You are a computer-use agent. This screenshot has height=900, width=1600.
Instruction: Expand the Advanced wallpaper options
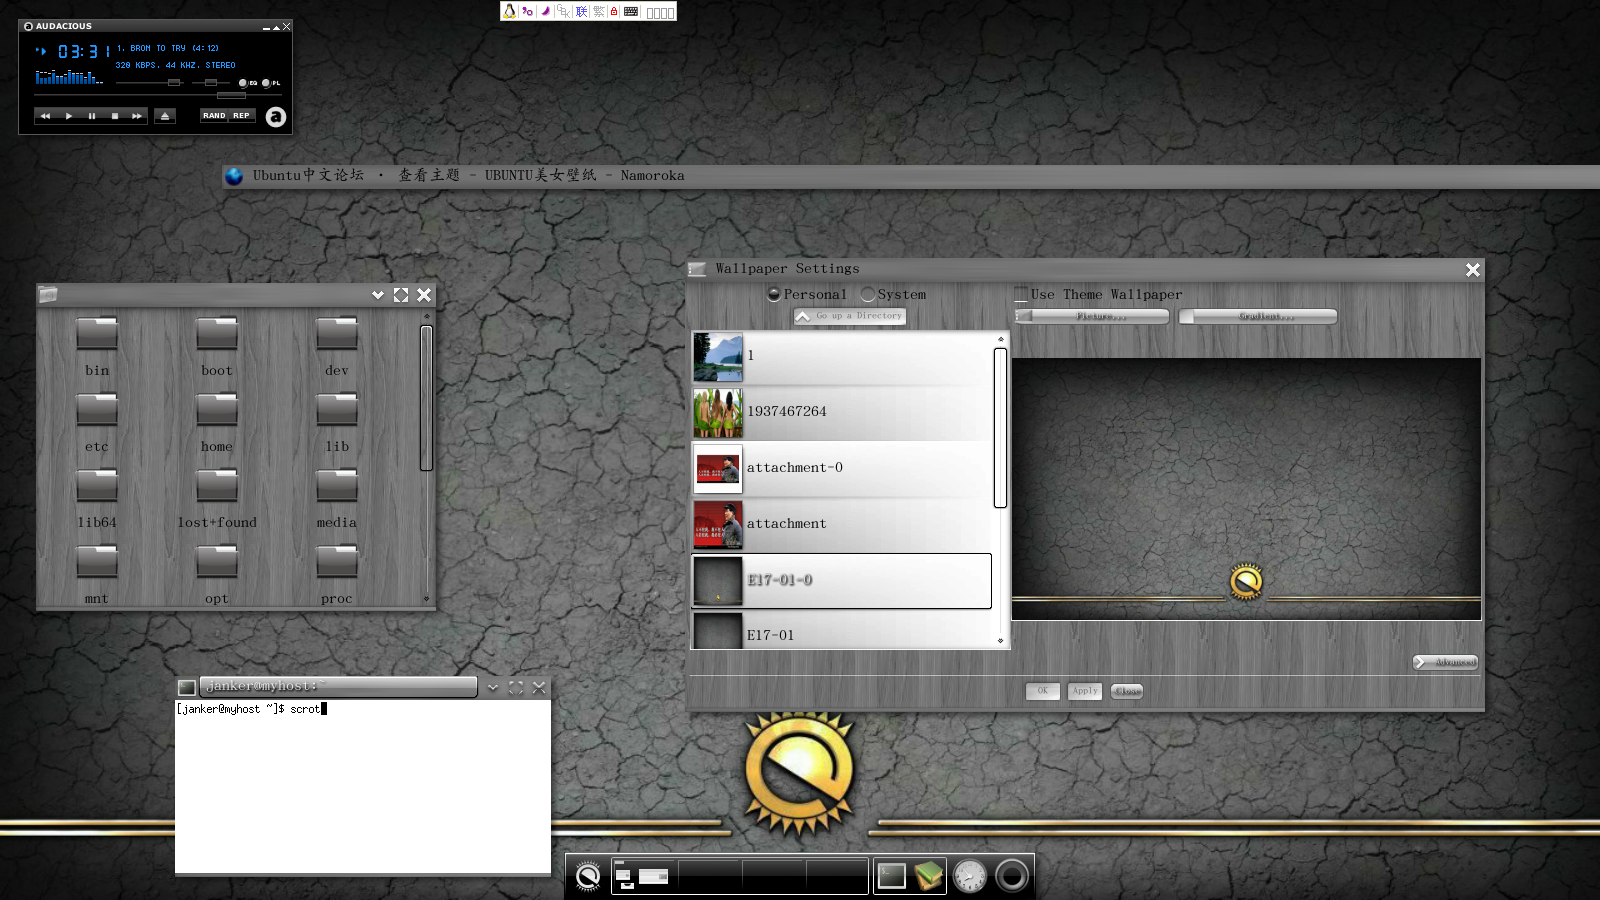point(1445,662)
